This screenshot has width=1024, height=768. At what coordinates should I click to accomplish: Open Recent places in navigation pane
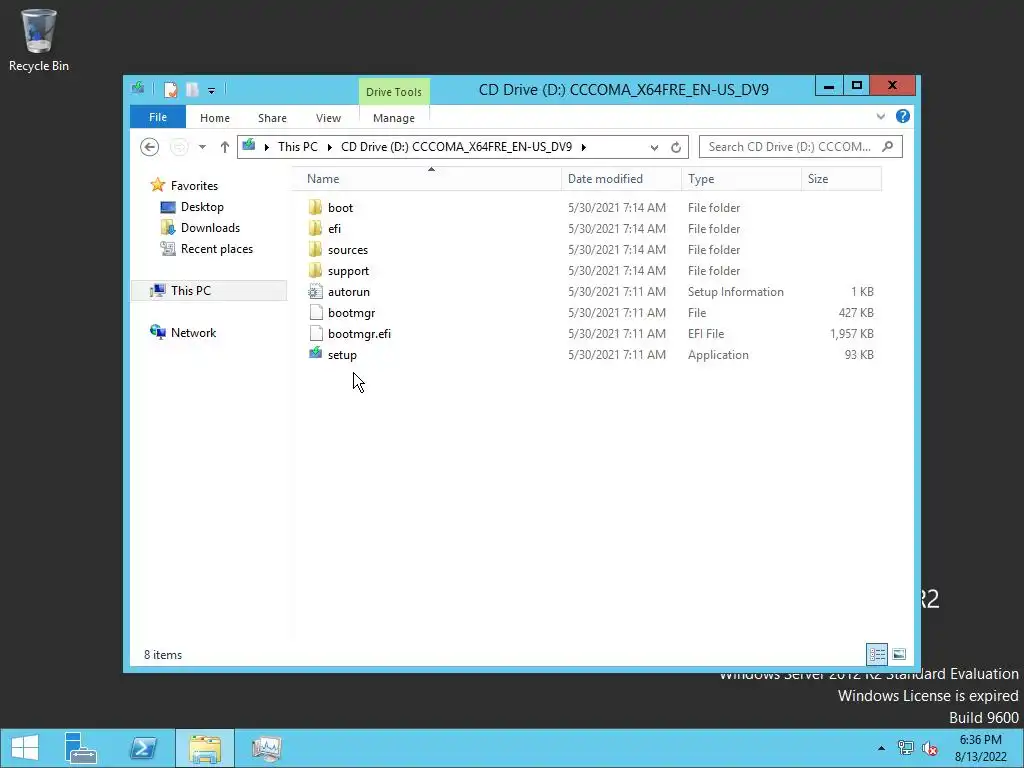point(216,249)
